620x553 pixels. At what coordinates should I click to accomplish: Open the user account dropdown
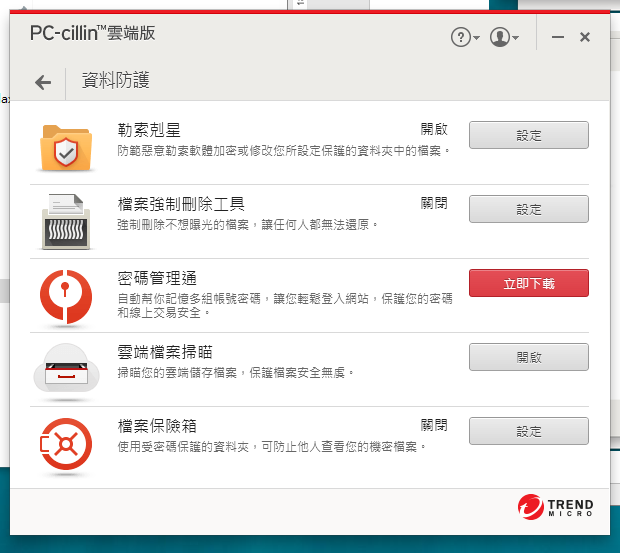click(x=504, y=38)
